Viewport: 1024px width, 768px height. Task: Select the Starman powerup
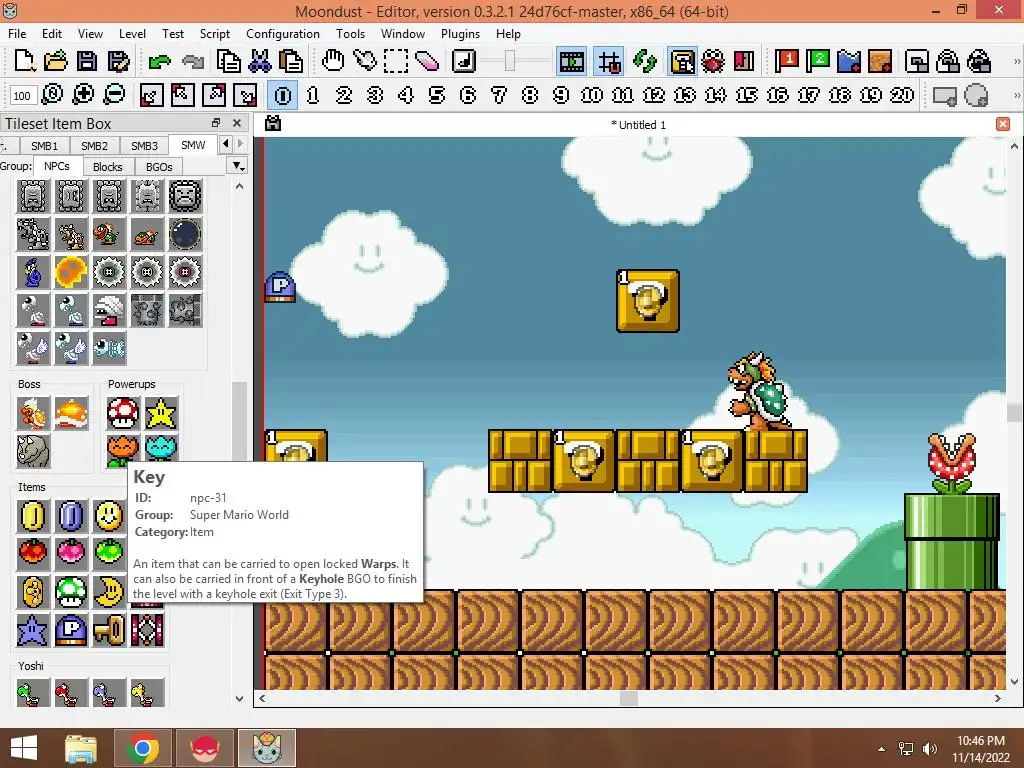click(161, 413)
